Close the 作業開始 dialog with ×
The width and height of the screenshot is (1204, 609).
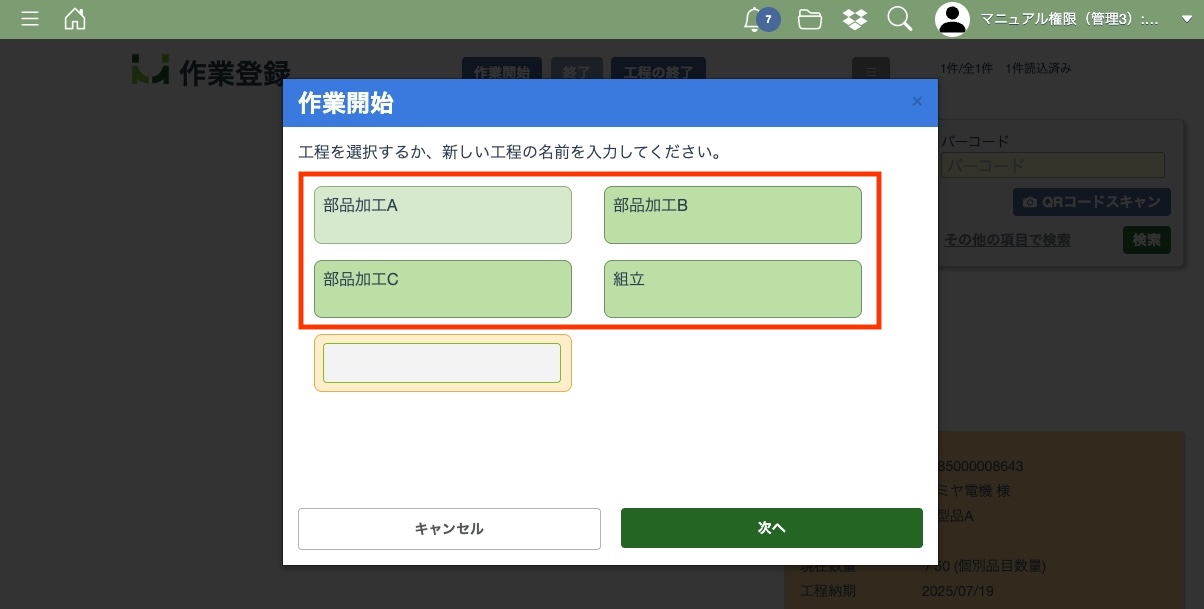pos(917,101)
